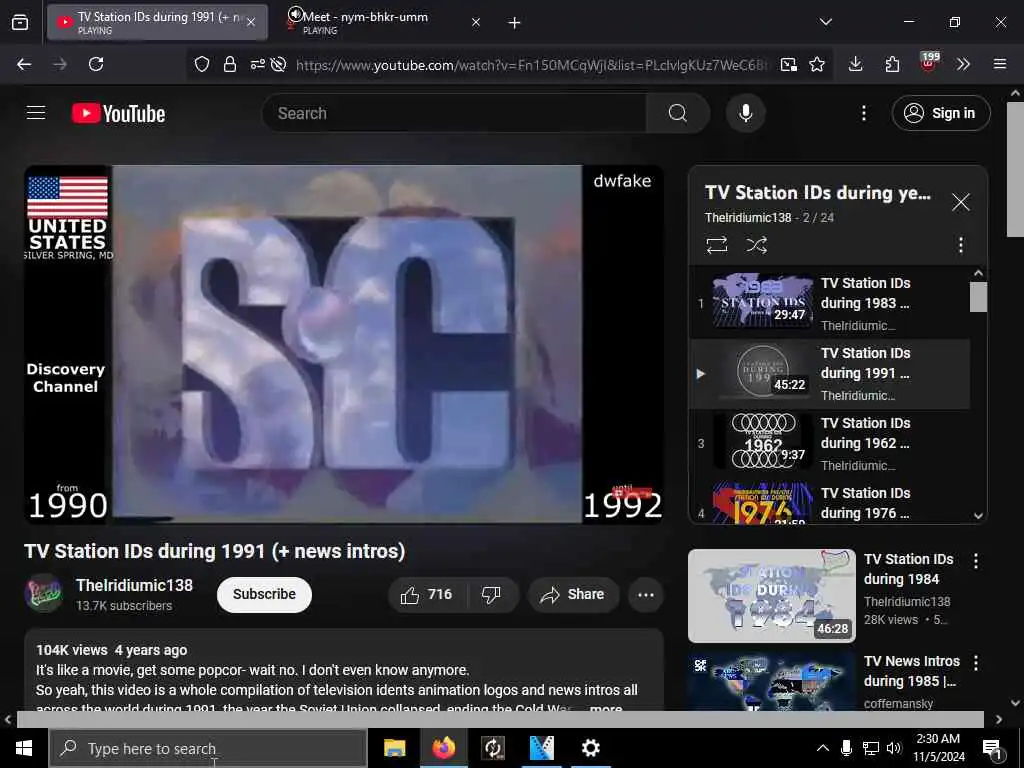Close the playlist panel
Viewport: 1024px width, 768px height.
pyautogui.click(x=960, y=202)
